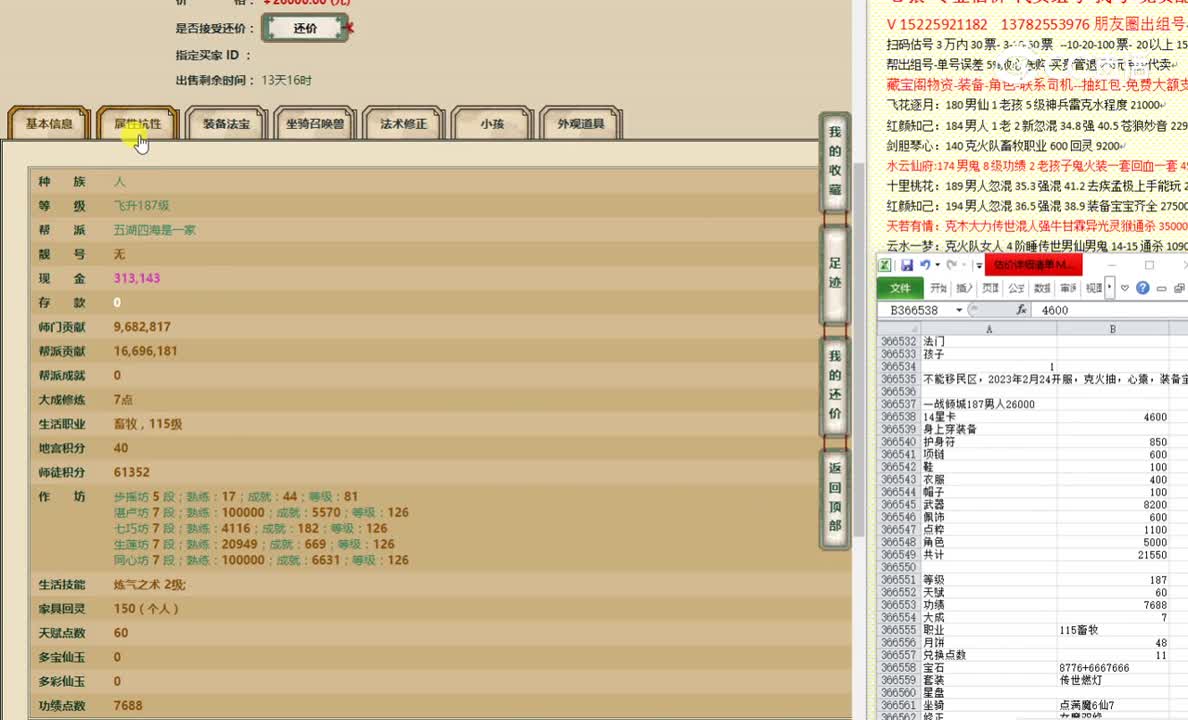Switch to the 装备法宝 tab

click(x=226, y=124)
